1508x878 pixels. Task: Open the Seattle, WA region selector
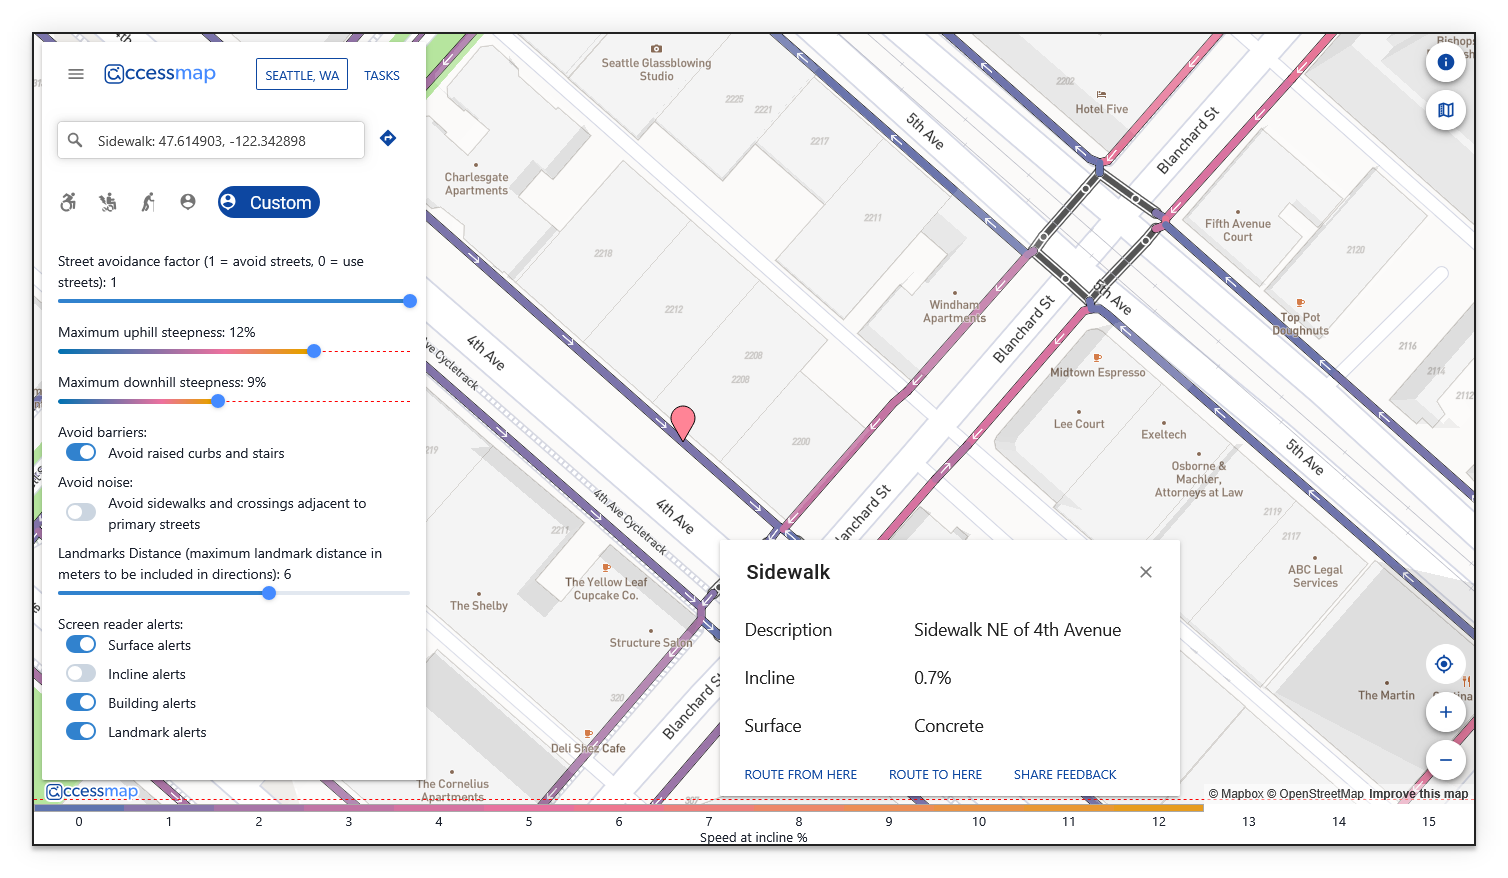pyautogui.click(x=302, y=75)
